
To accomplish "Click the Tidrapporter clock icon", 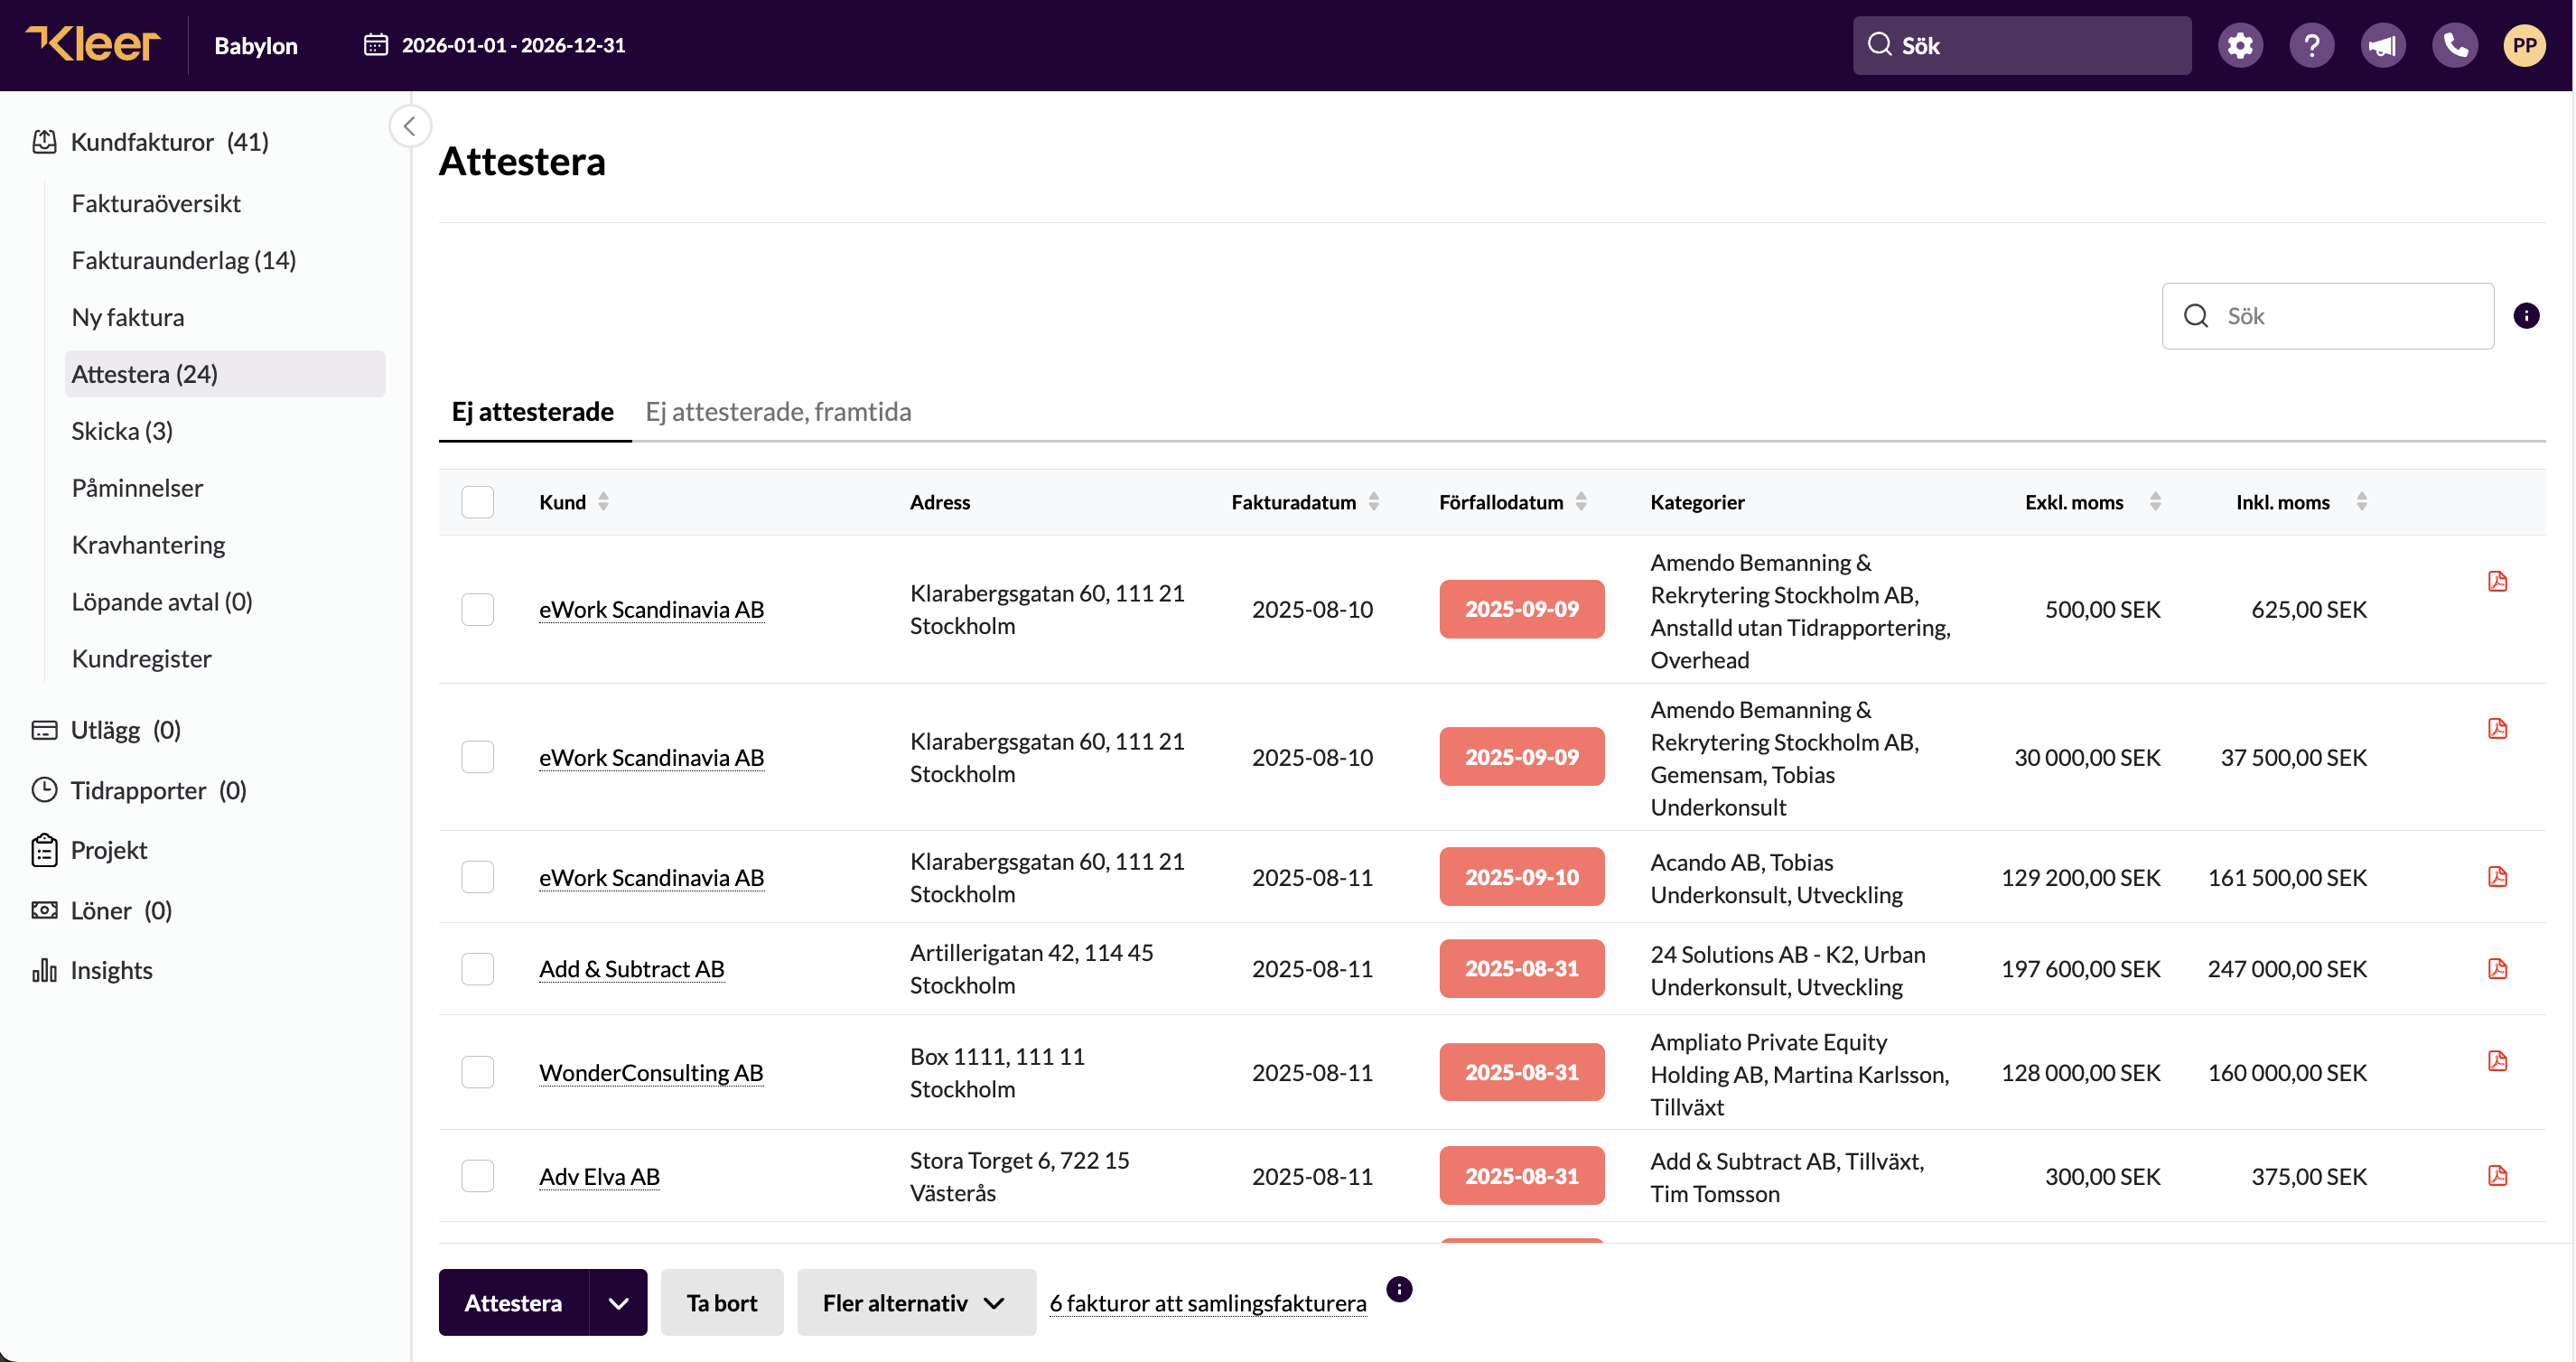I will (x=44, y=790).
